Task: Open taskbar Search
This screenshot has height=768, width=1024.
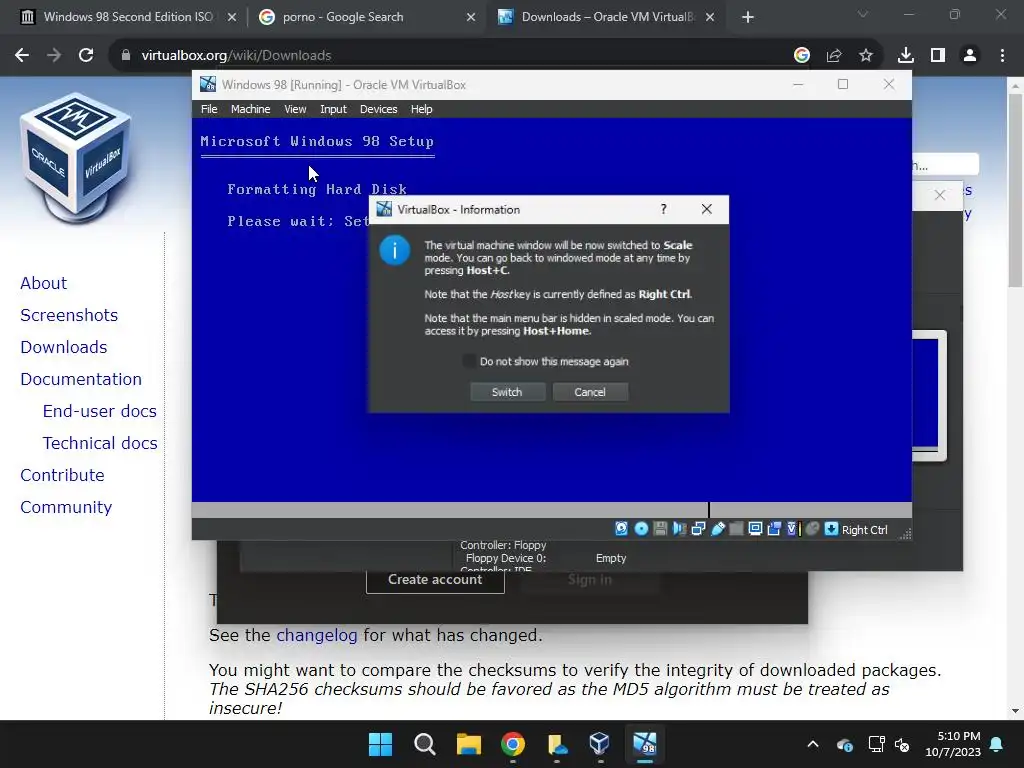Action: 424,744
